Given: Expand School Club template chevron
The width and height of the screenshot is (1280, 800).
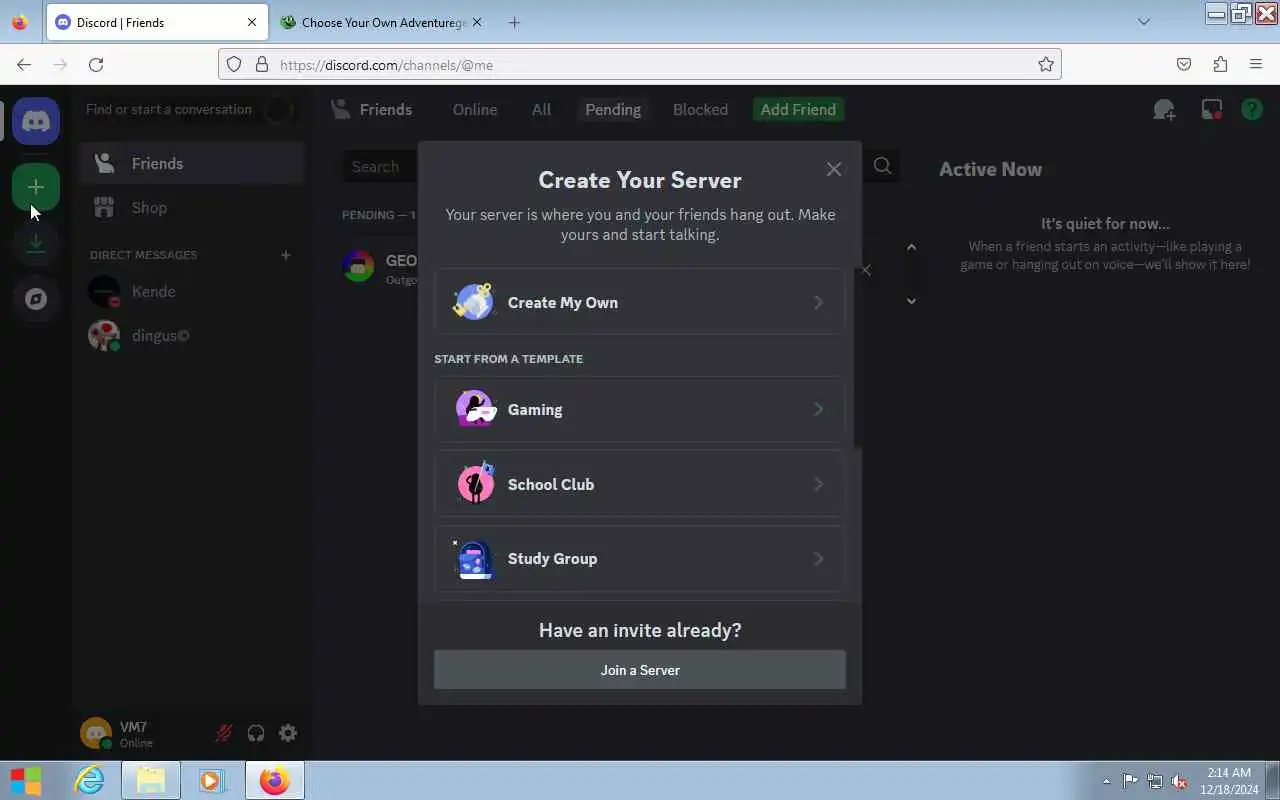Looking at the screenshot, I should point(818,484).
